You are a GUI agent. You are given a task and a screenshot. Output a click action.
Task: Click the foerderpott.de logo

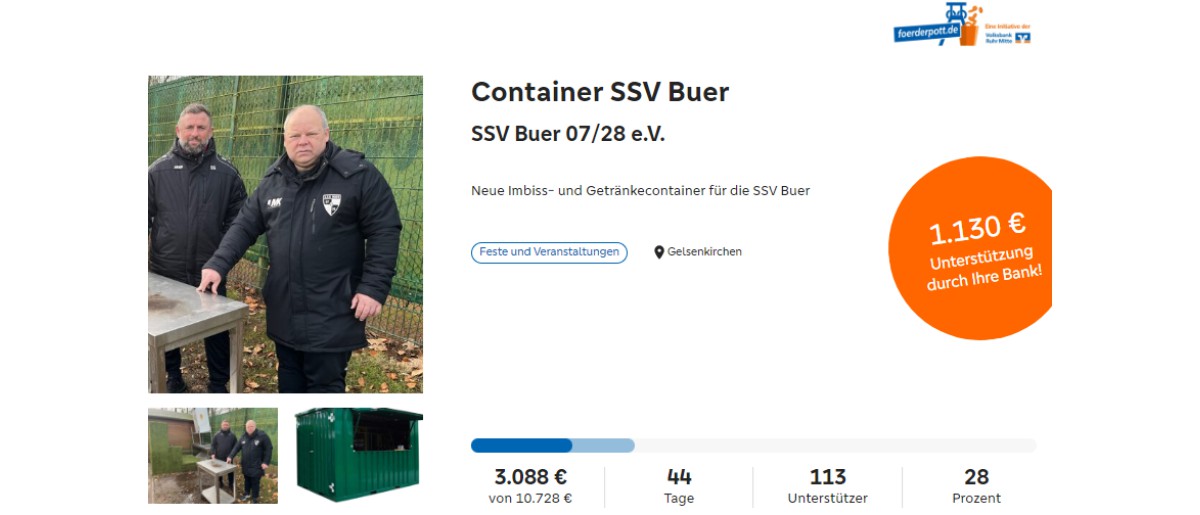coord(936,25)
